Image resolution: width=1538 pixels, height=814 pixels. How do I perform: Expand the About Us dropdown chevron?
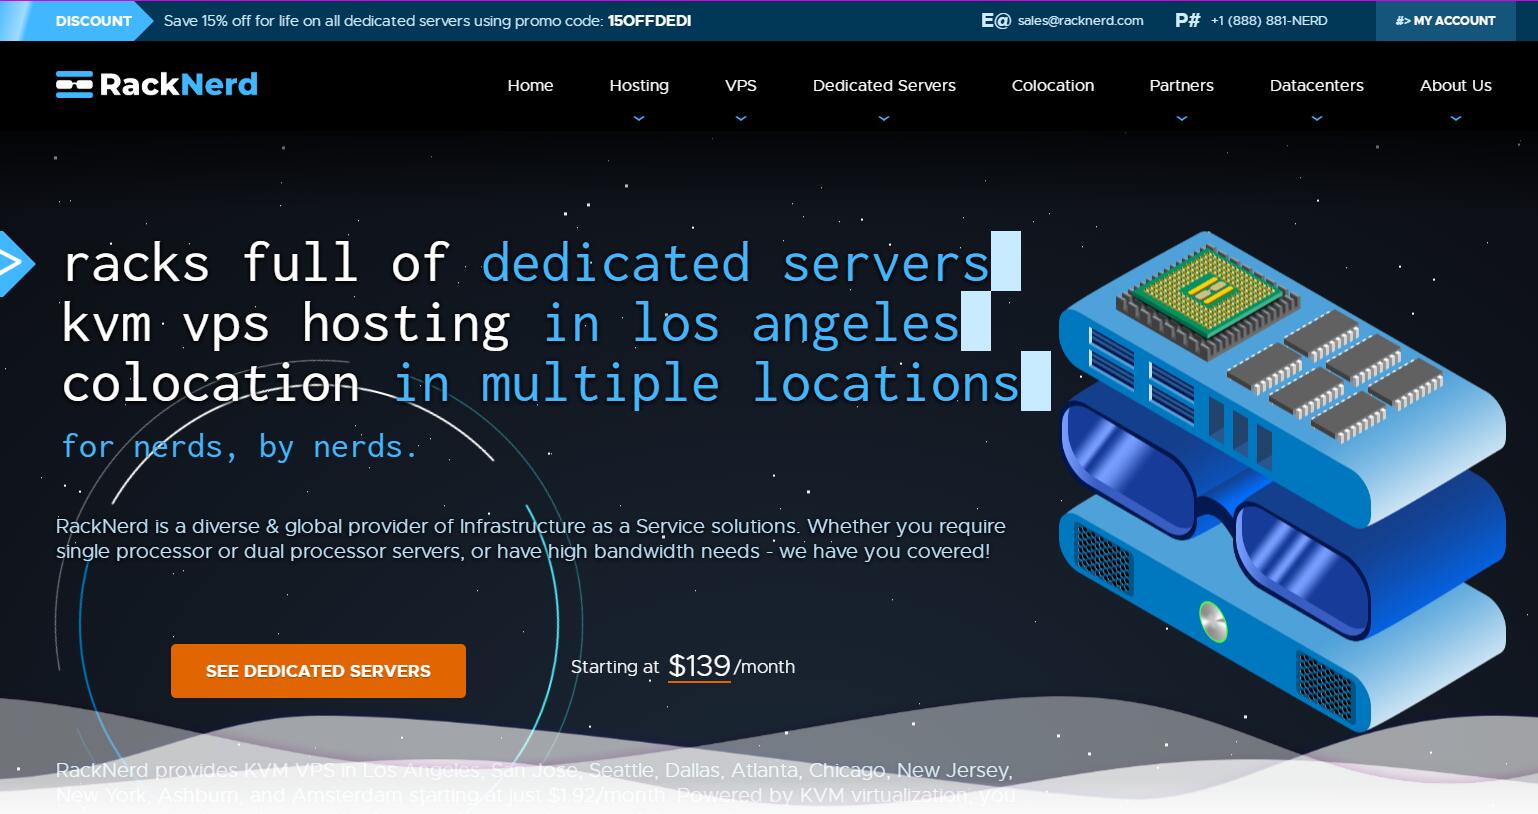point(1456,118)
